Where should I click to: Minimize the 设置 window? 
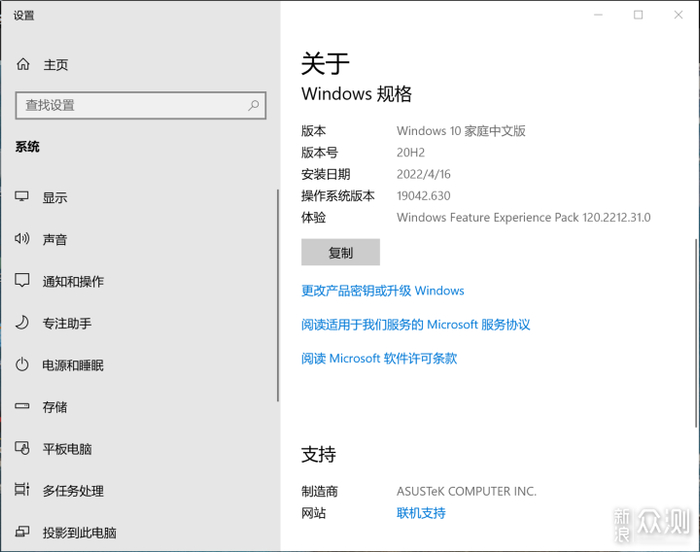coord(598,15)
